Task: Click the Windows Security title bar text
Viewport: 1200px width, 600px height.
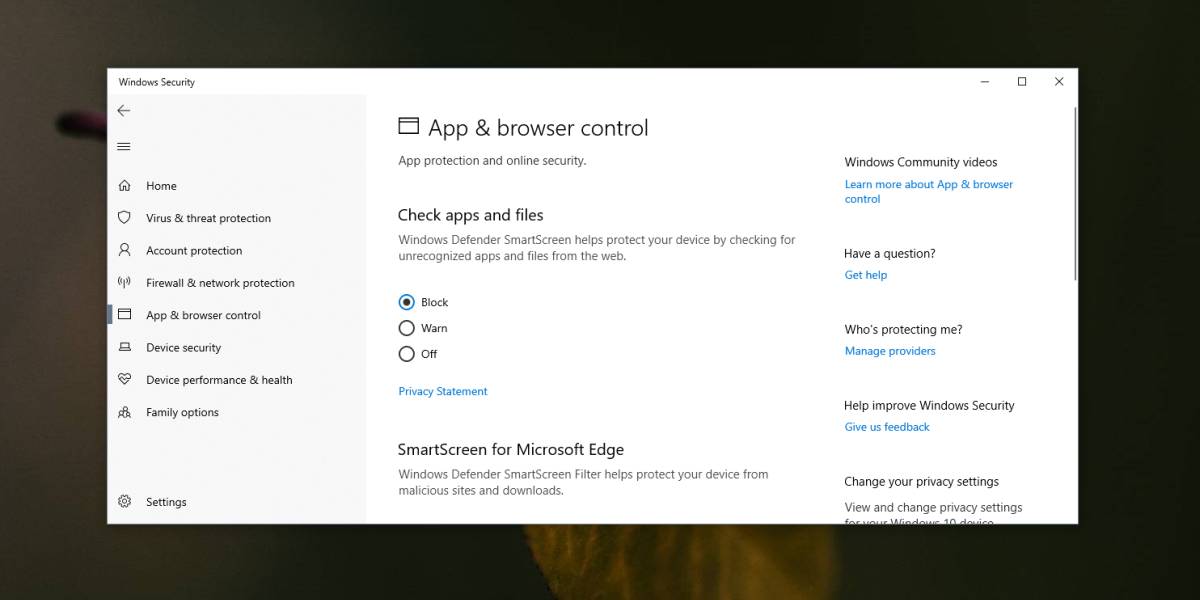Action: coord(157,82)
